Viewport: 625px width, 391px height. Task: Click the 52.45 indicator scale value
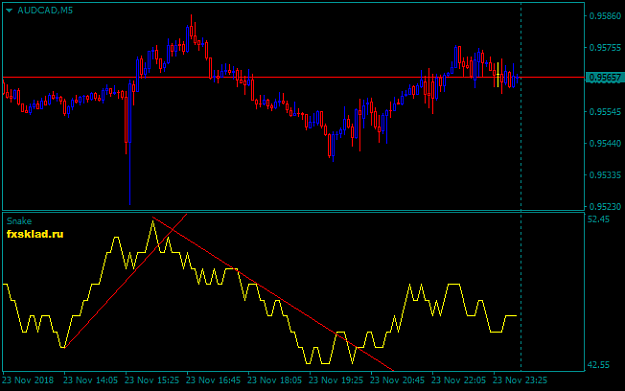click(598, 219)
